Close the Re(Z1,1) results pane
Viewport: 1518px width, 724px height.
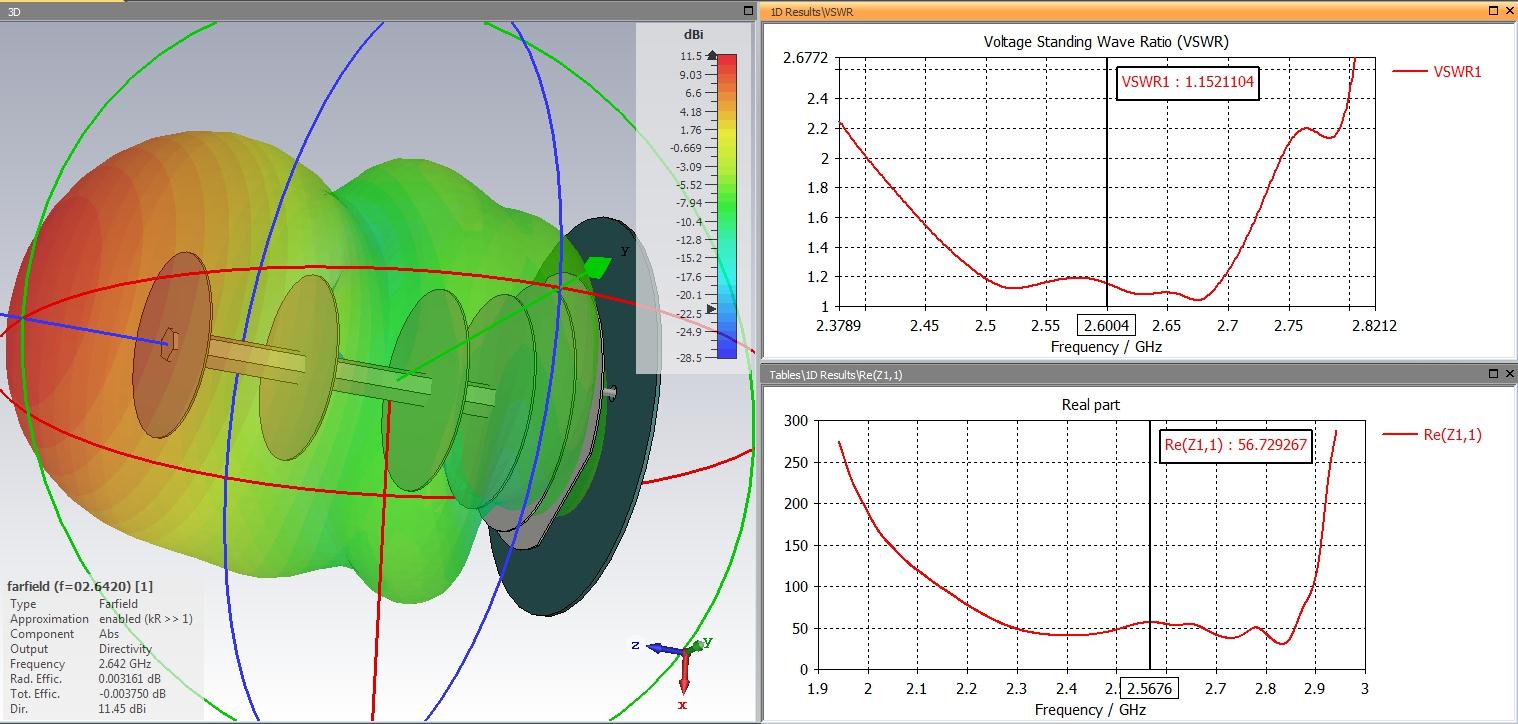[x=1509, y=373]
